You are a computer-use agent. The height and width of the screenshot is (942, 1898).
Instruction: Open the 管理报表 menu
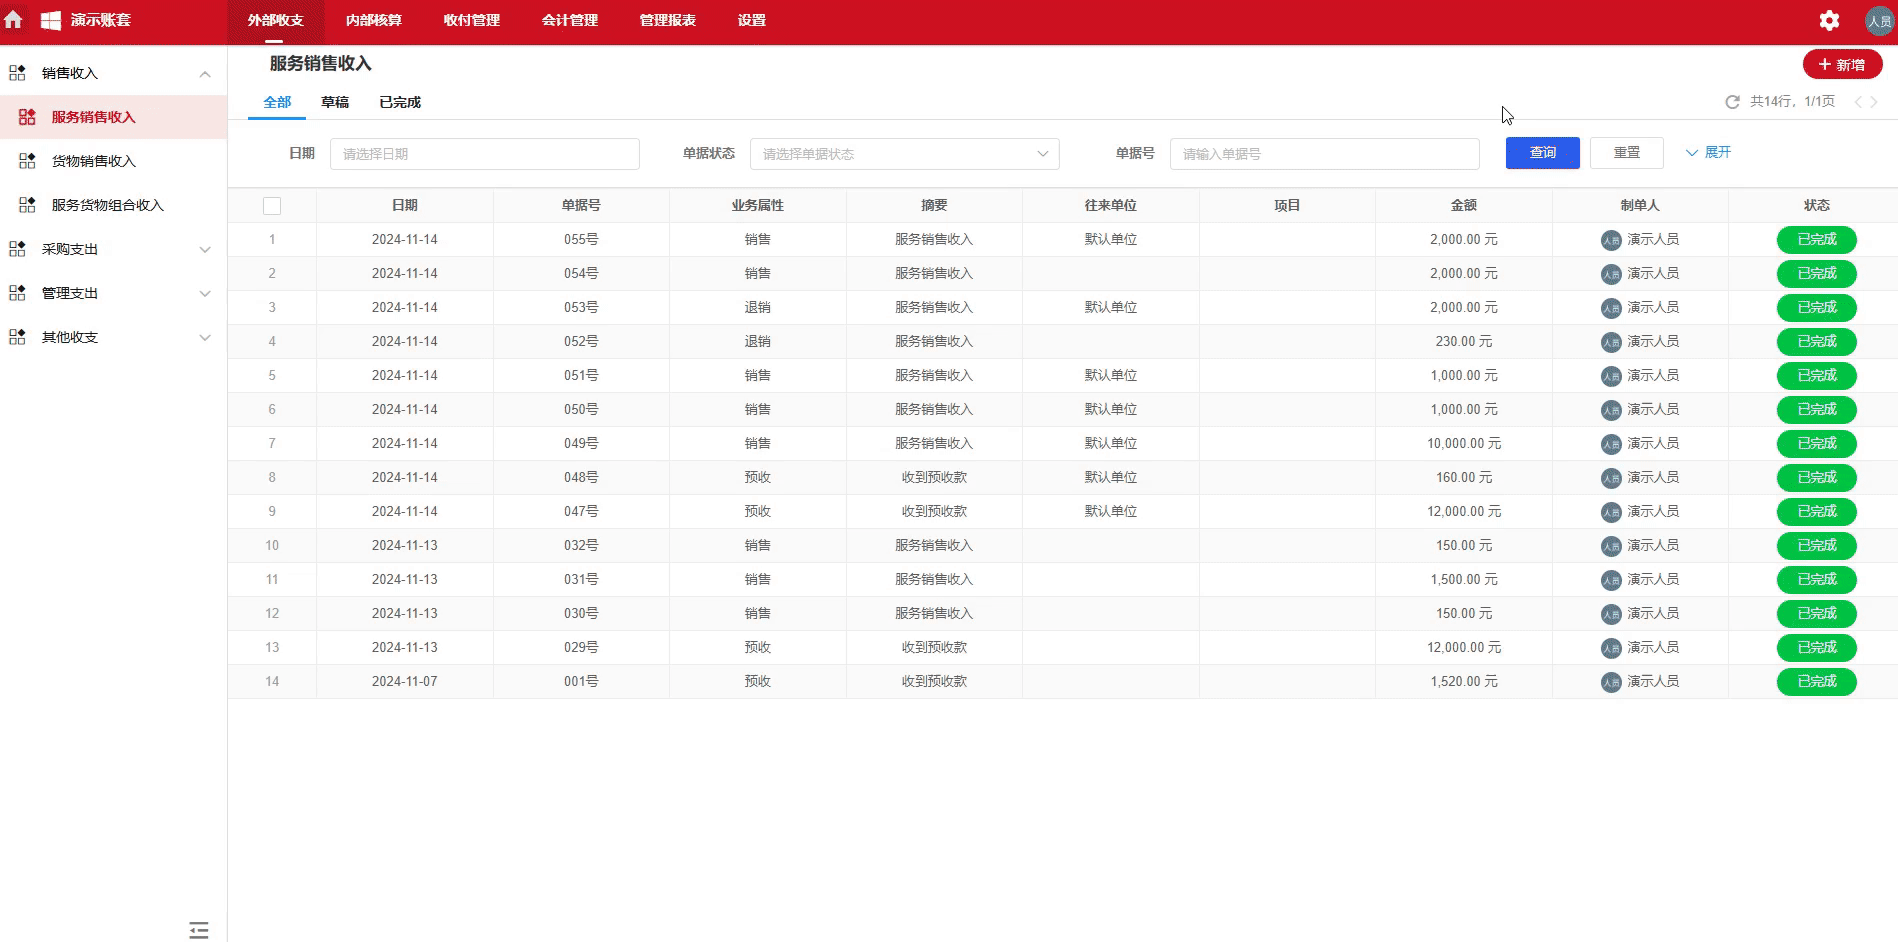pos(666,20)
